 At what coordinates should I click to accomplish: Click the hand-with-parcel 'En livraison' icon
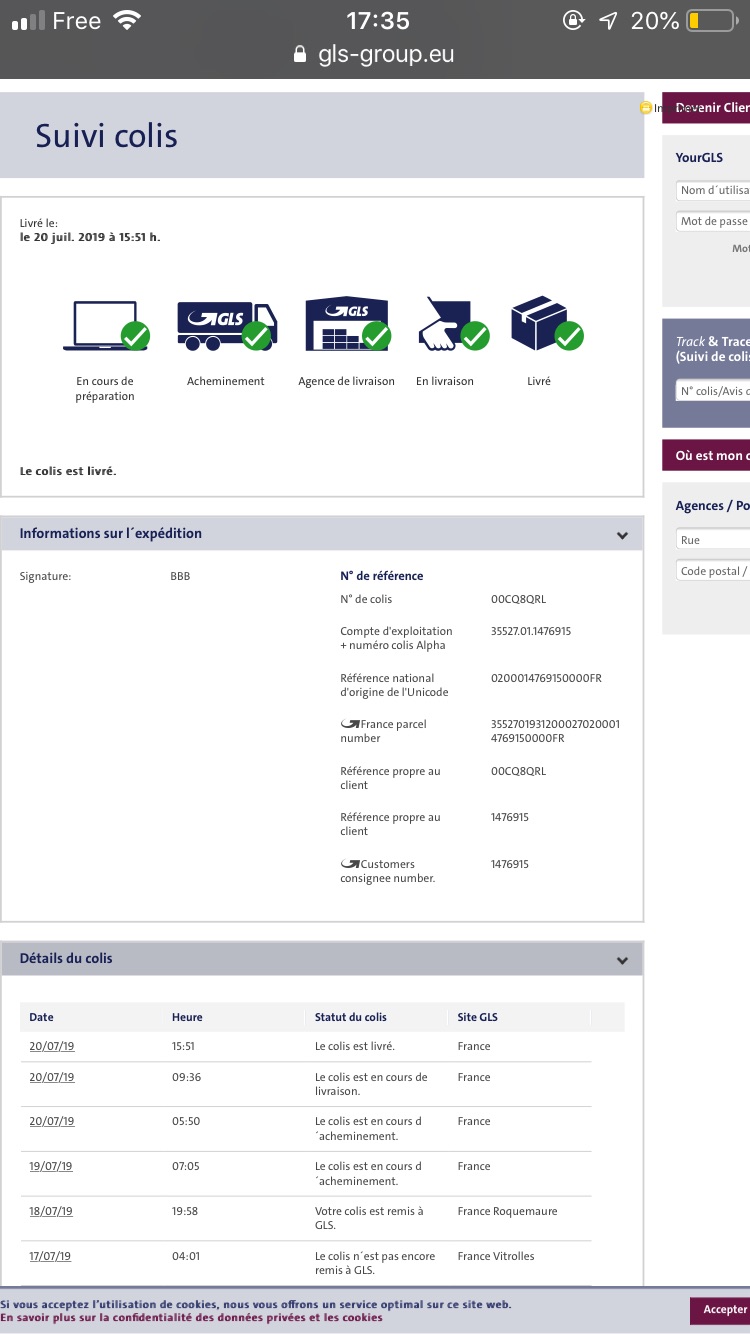(x=453, y=323)
